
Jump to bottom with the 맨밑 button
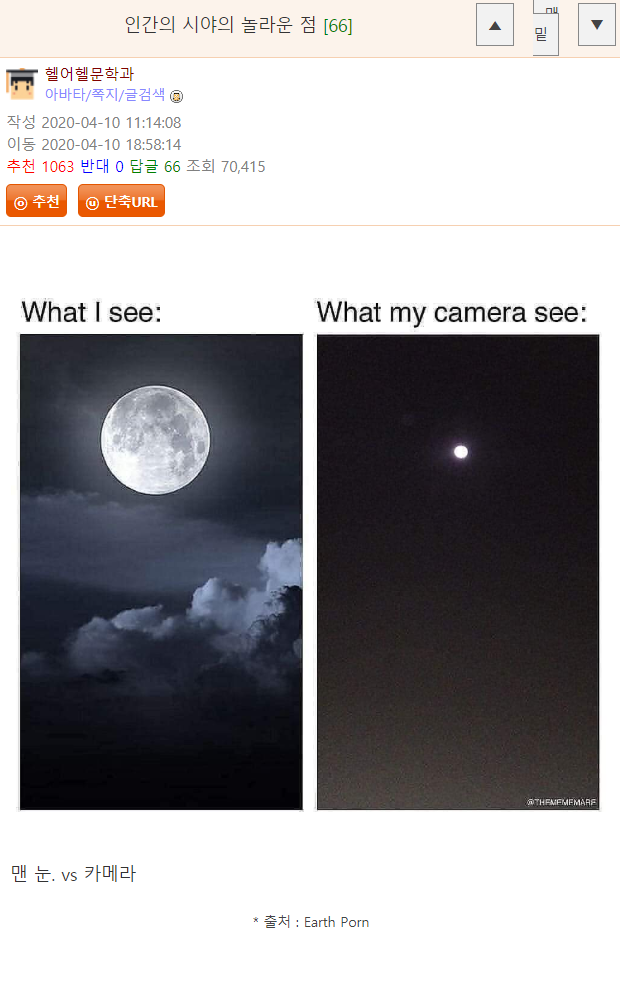(x=545, y=28)
